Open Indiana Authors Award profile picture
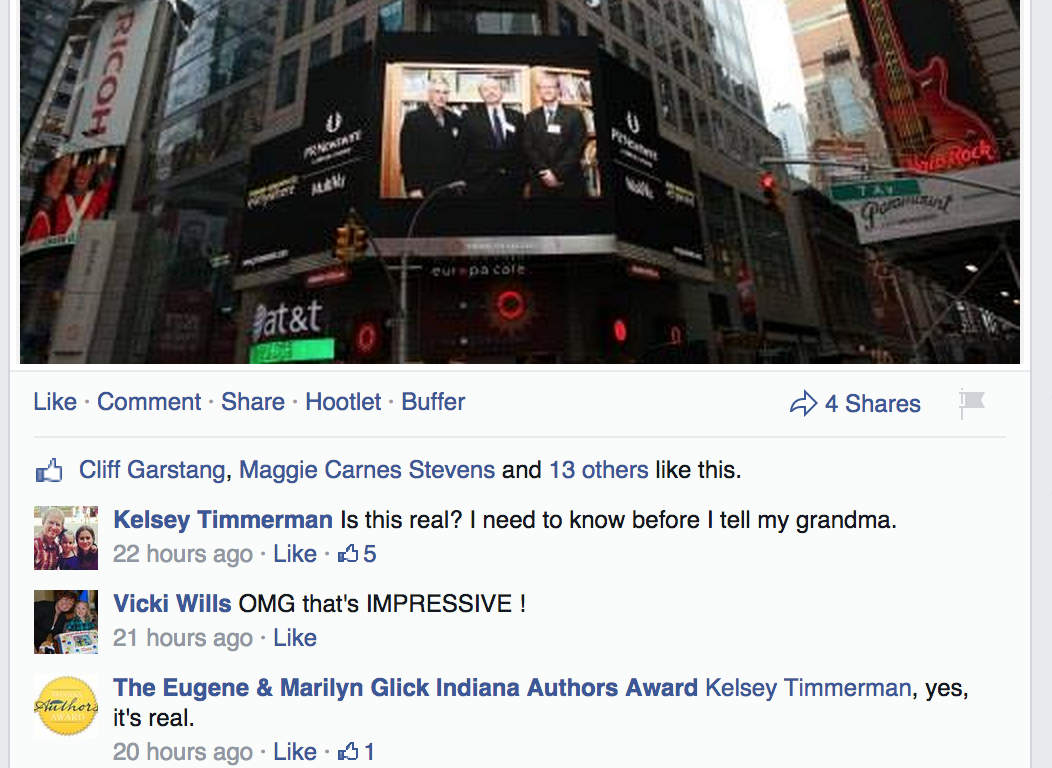1052x768 pixels. point(66,706)
